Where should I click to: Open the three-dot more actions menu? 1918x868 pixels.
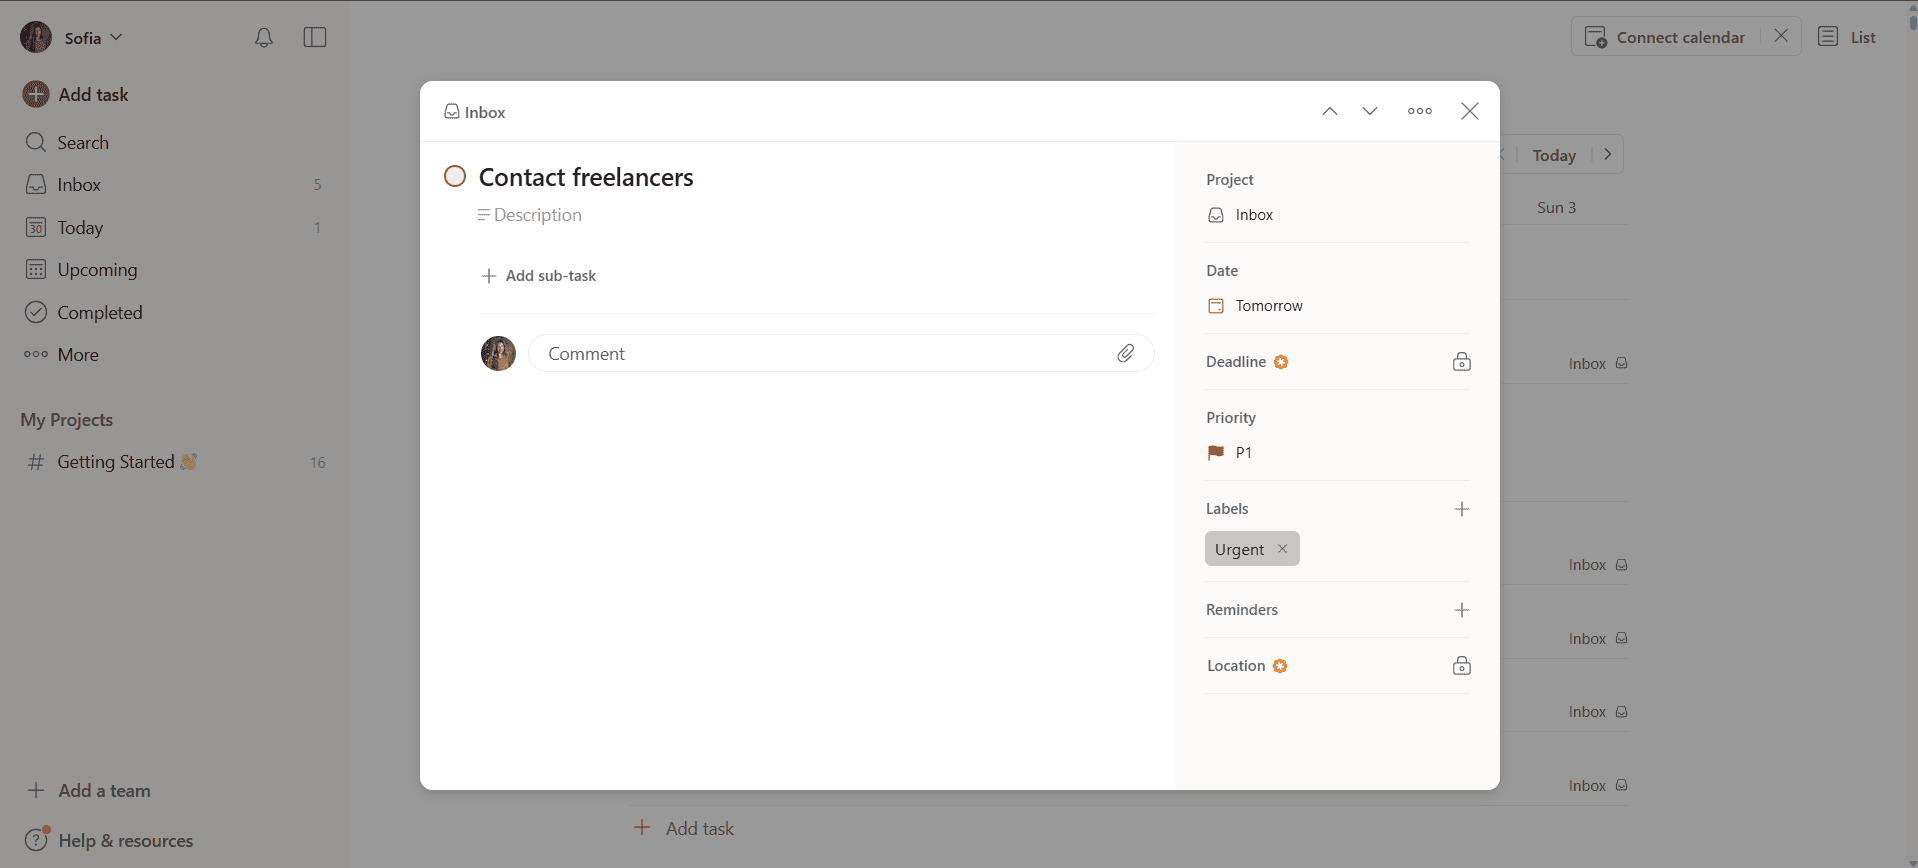coord(1420,111)
